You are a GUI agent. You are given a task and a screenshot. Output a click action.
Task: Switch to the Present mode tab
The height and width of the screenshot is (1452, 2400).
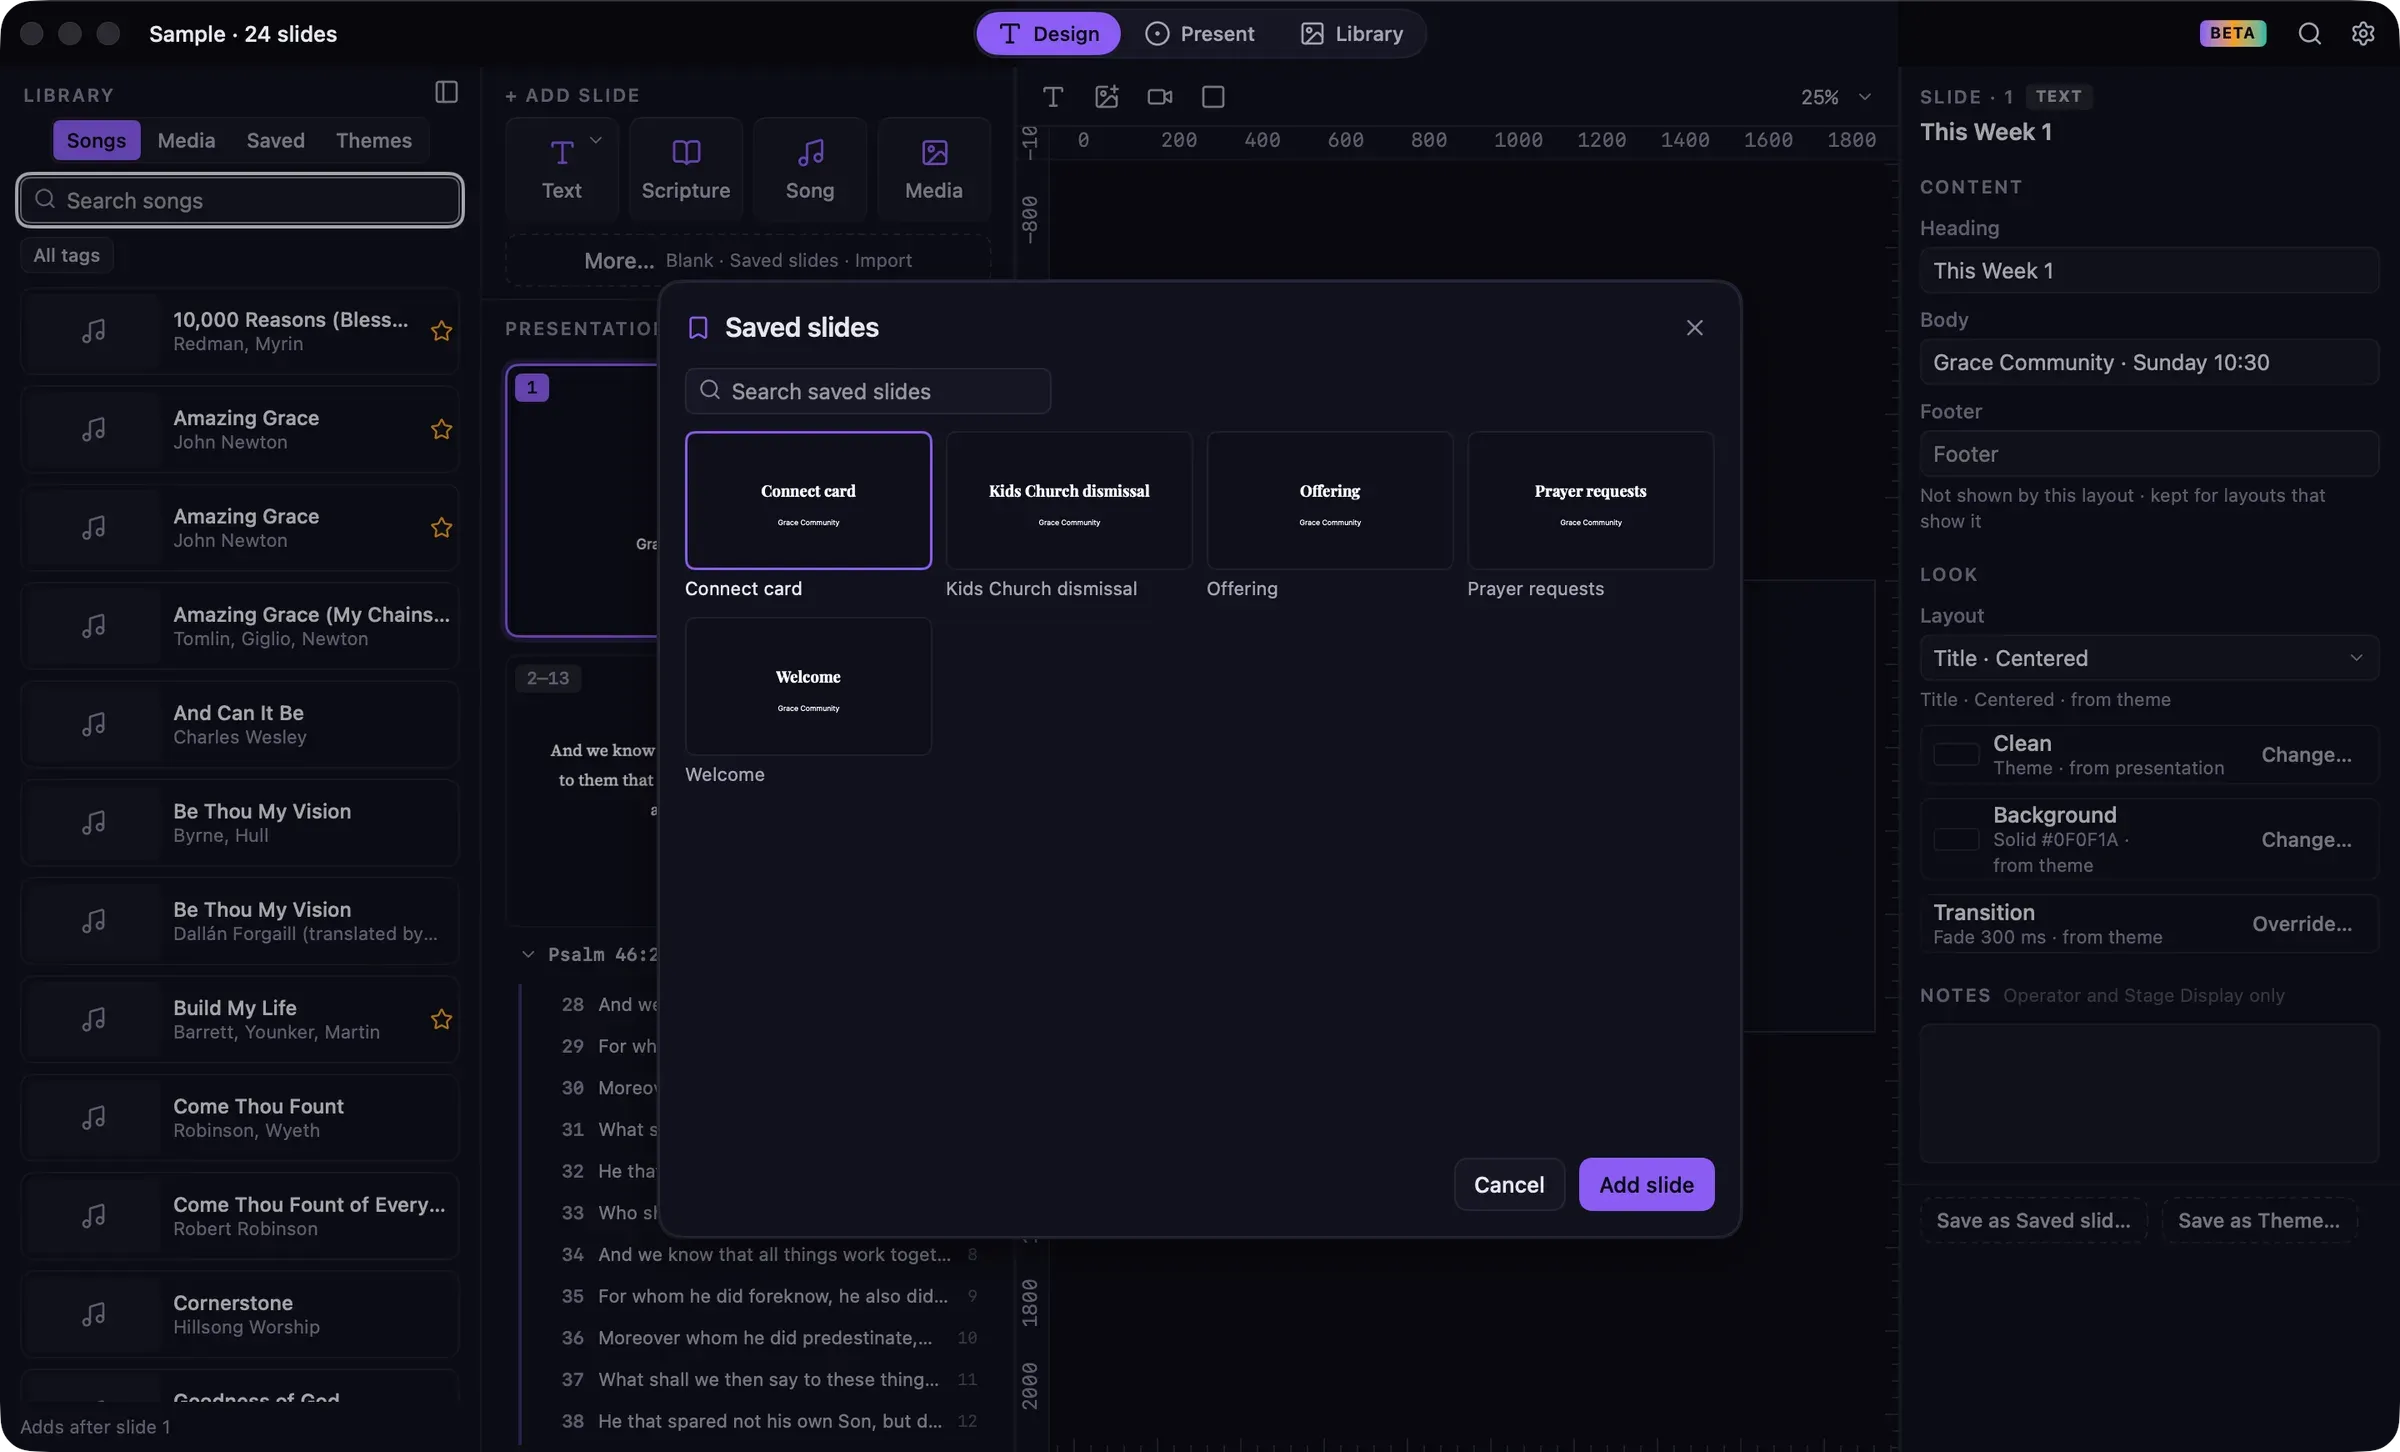[1200, 34]
